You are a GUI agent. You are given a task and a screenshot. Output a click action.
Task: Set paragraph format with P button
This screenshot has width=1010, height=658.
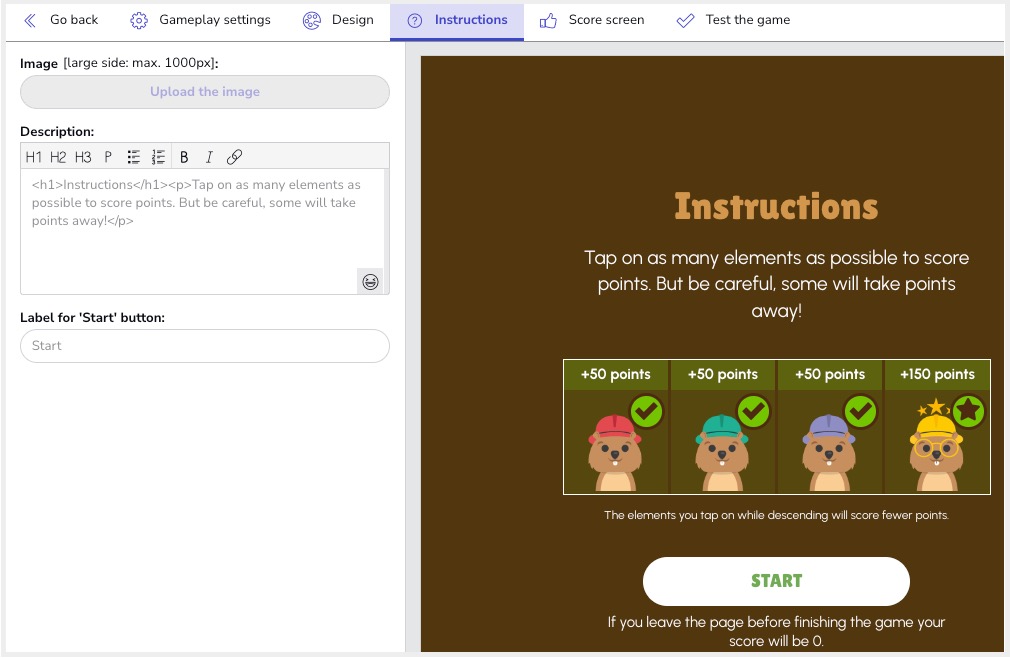[108, 157]
